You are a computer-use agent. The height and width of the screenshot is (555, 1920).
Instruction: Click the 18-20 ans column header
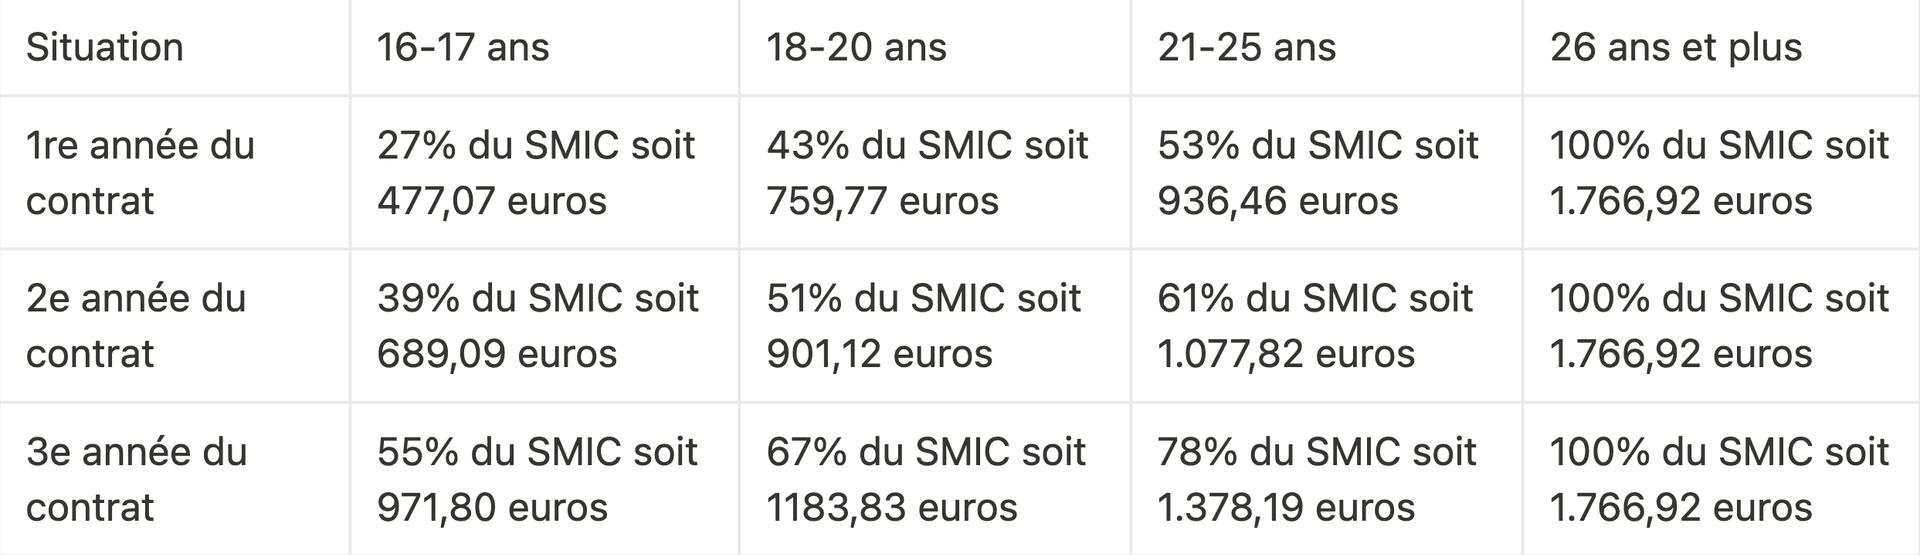(856, 48)
